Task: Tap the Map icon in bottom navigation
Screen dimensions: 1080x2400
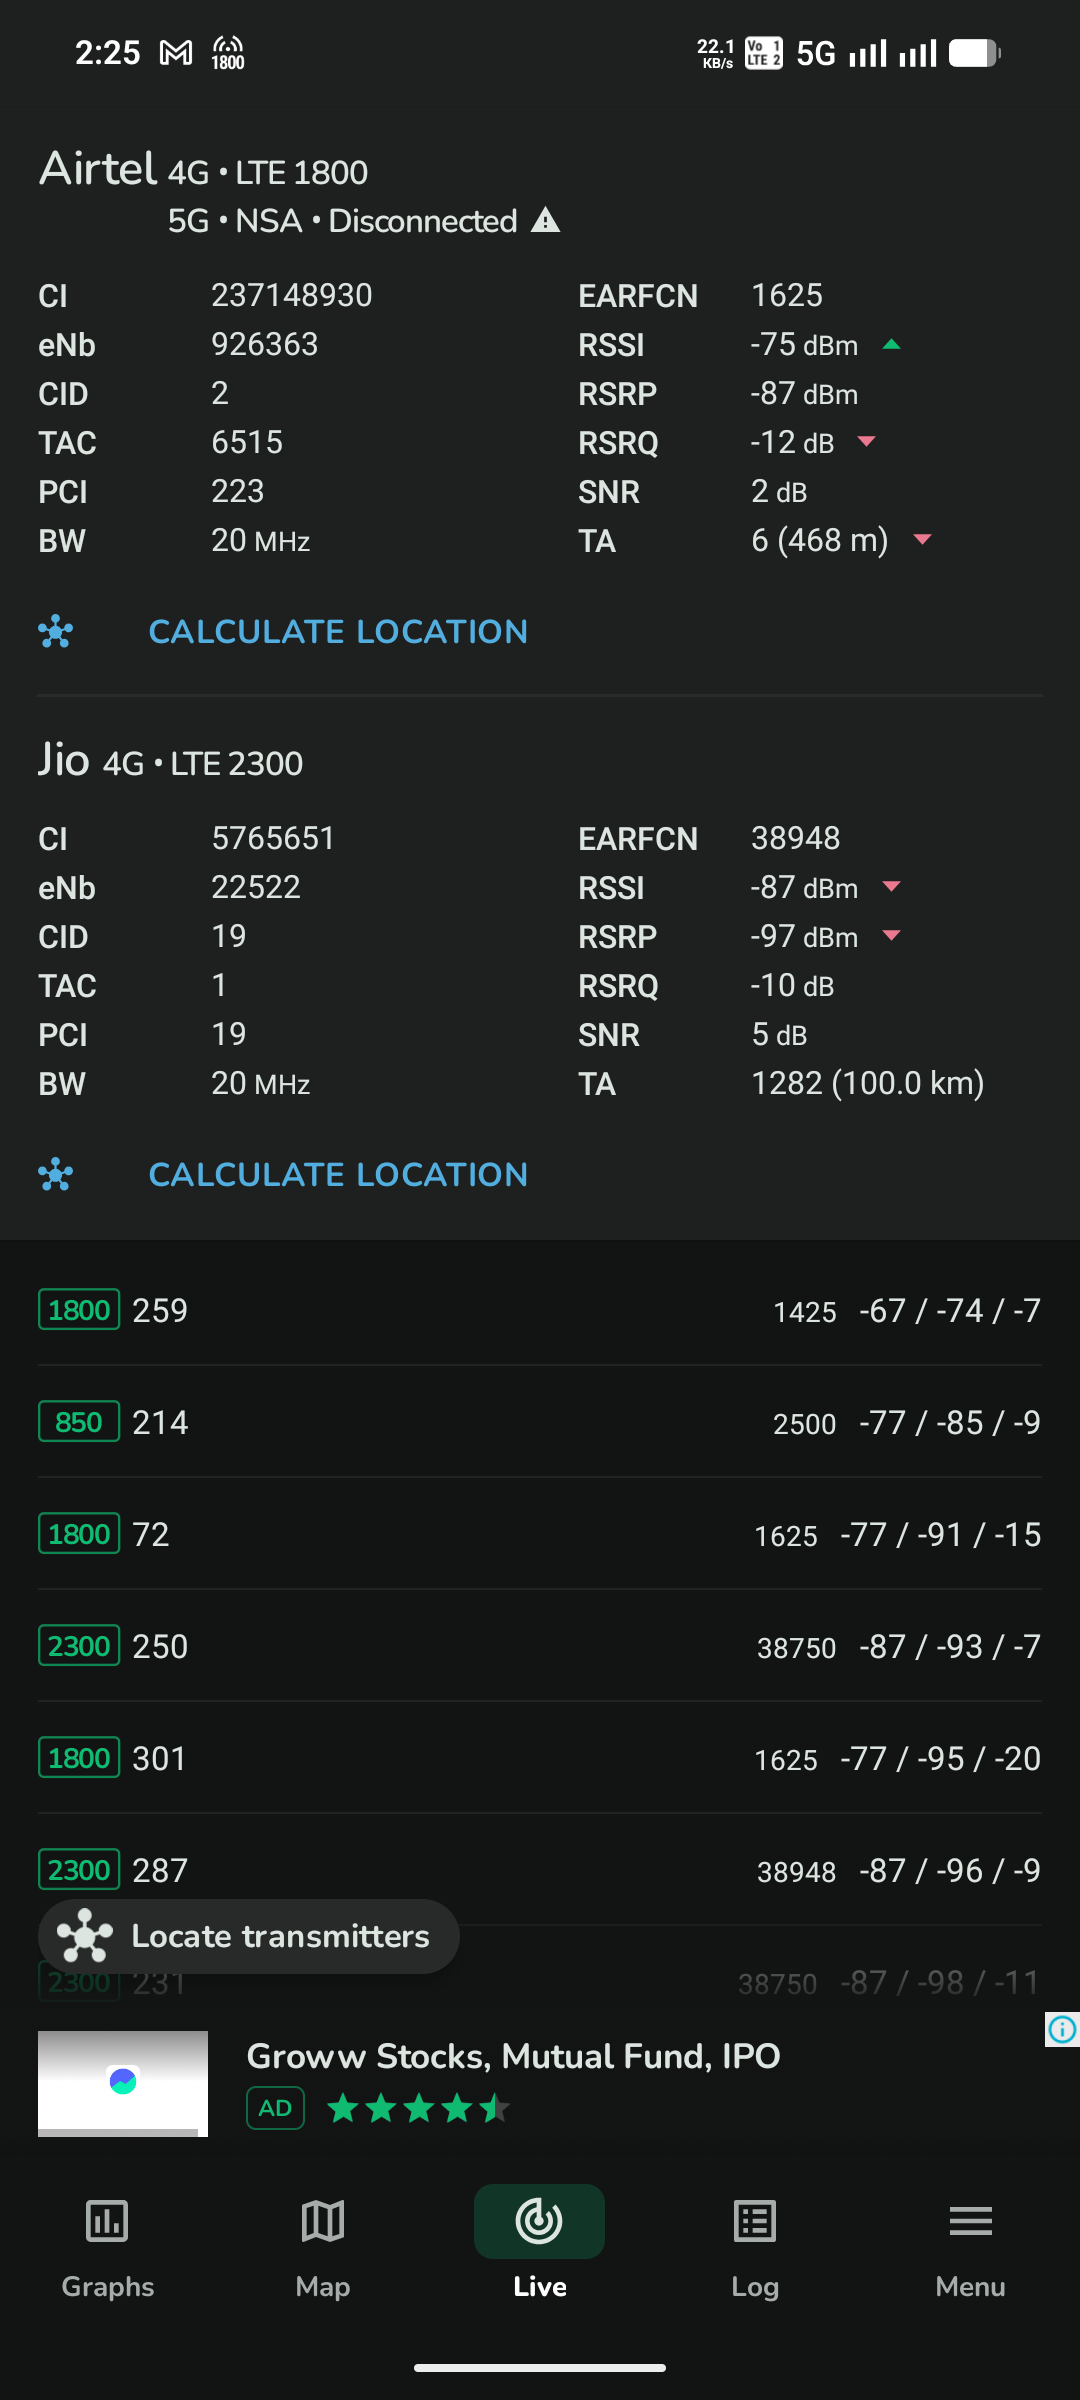Action: (x=323, y=2222)
